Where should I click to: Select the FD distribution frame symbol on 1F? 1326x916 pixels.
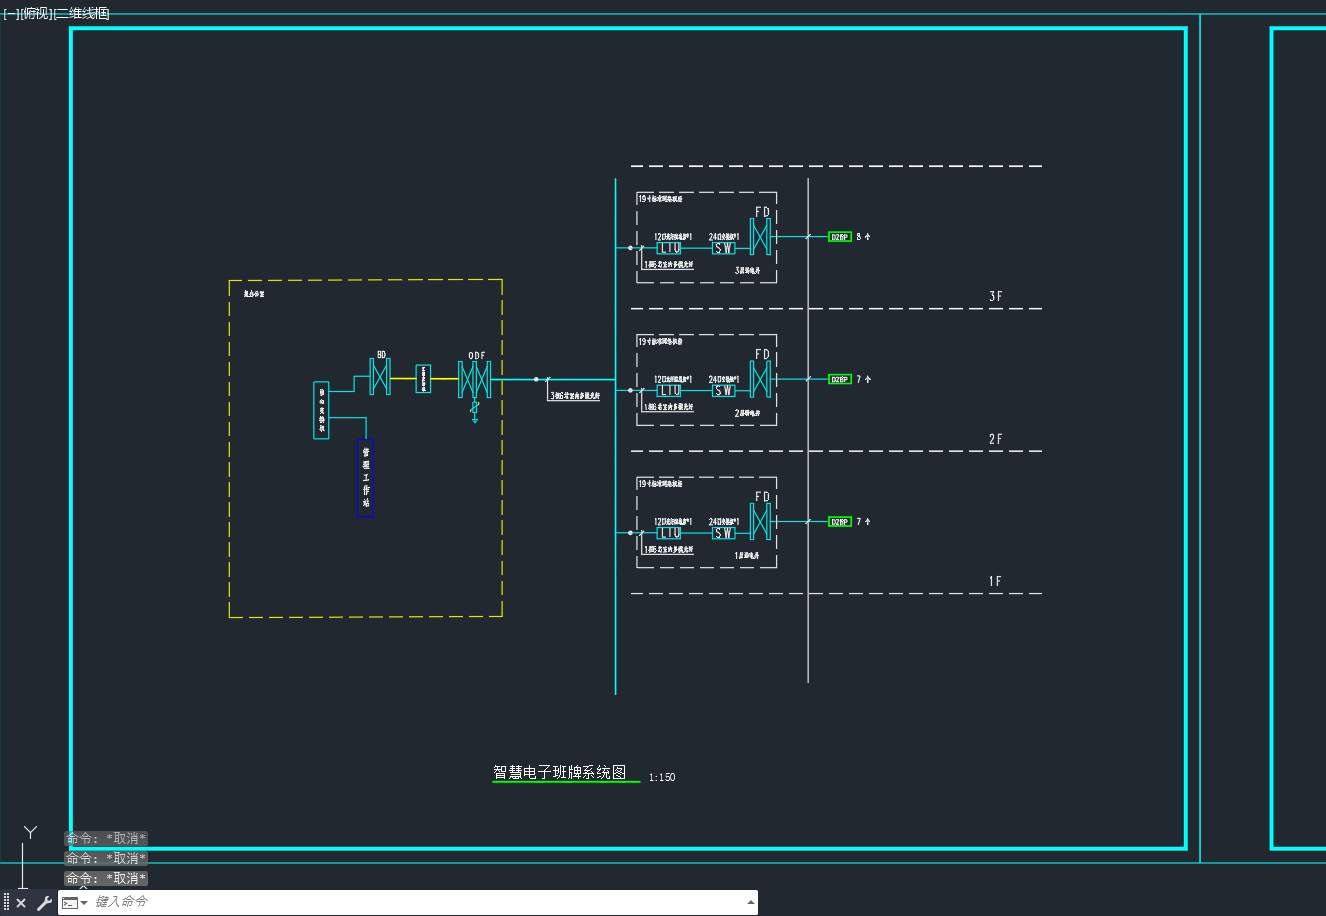coord(761,522)
